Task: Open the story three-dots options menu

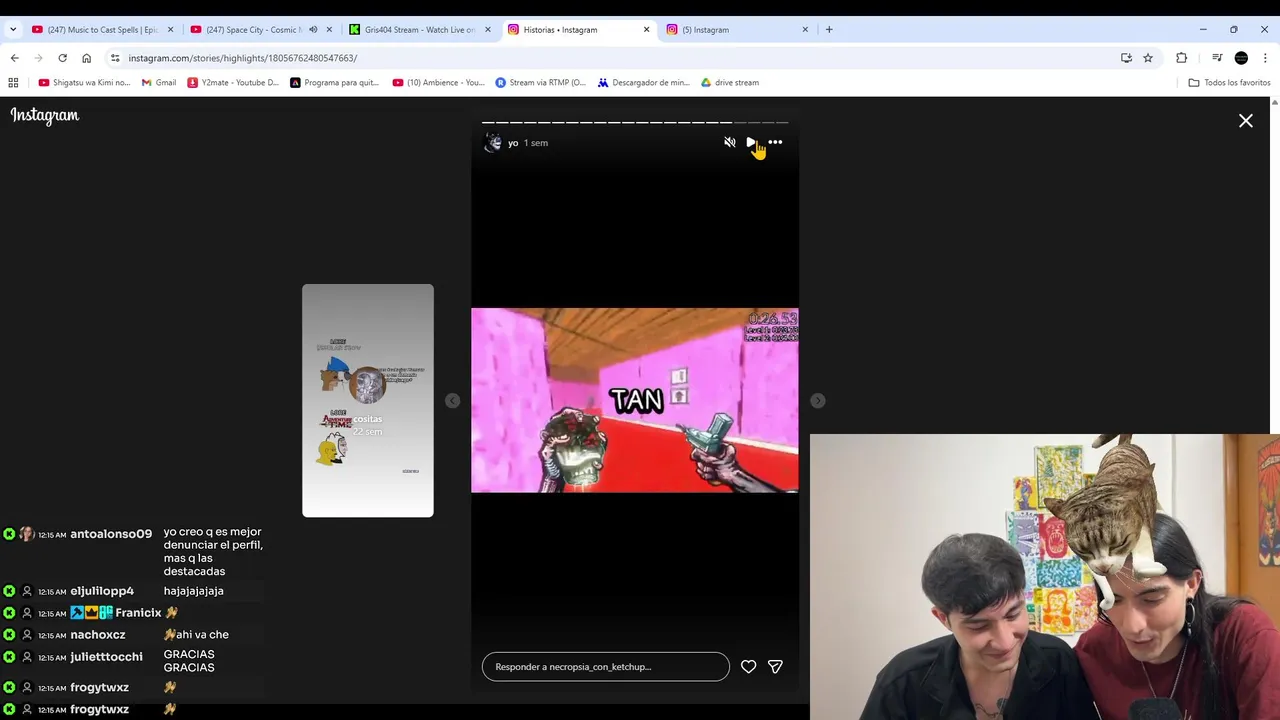Action: click(x=775, y=143)
